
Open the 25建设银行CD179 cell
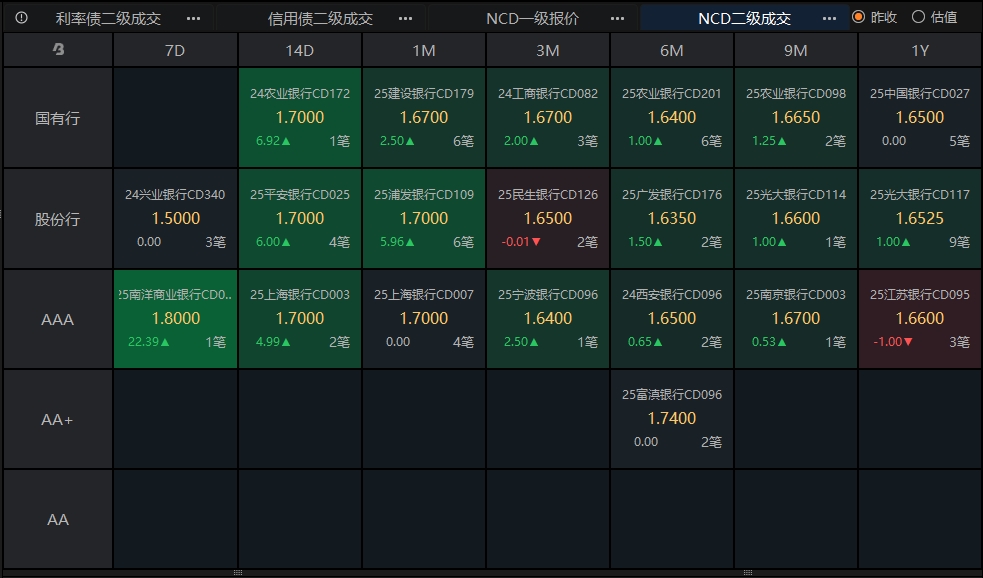424,118
